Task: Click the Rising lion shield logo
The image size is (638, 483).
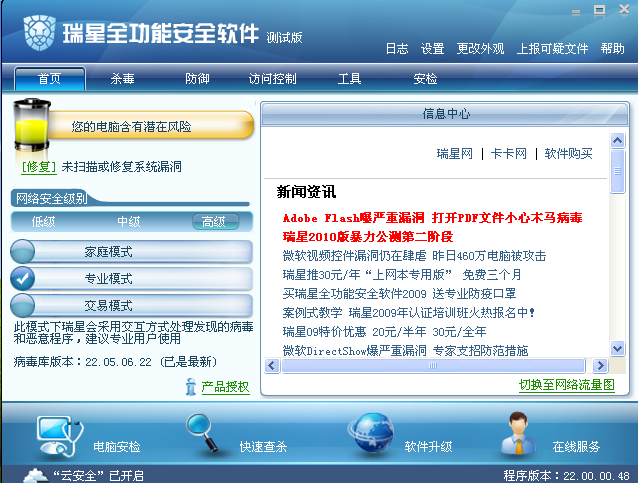Action: [39, 33]
